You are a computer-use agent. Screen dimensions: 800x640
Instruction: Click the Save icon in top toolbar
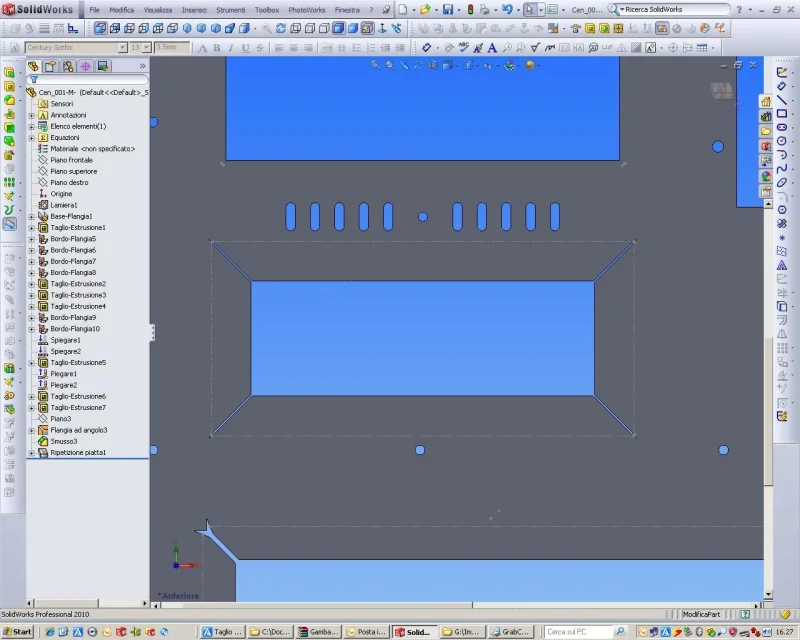click(x=449, y=9)
